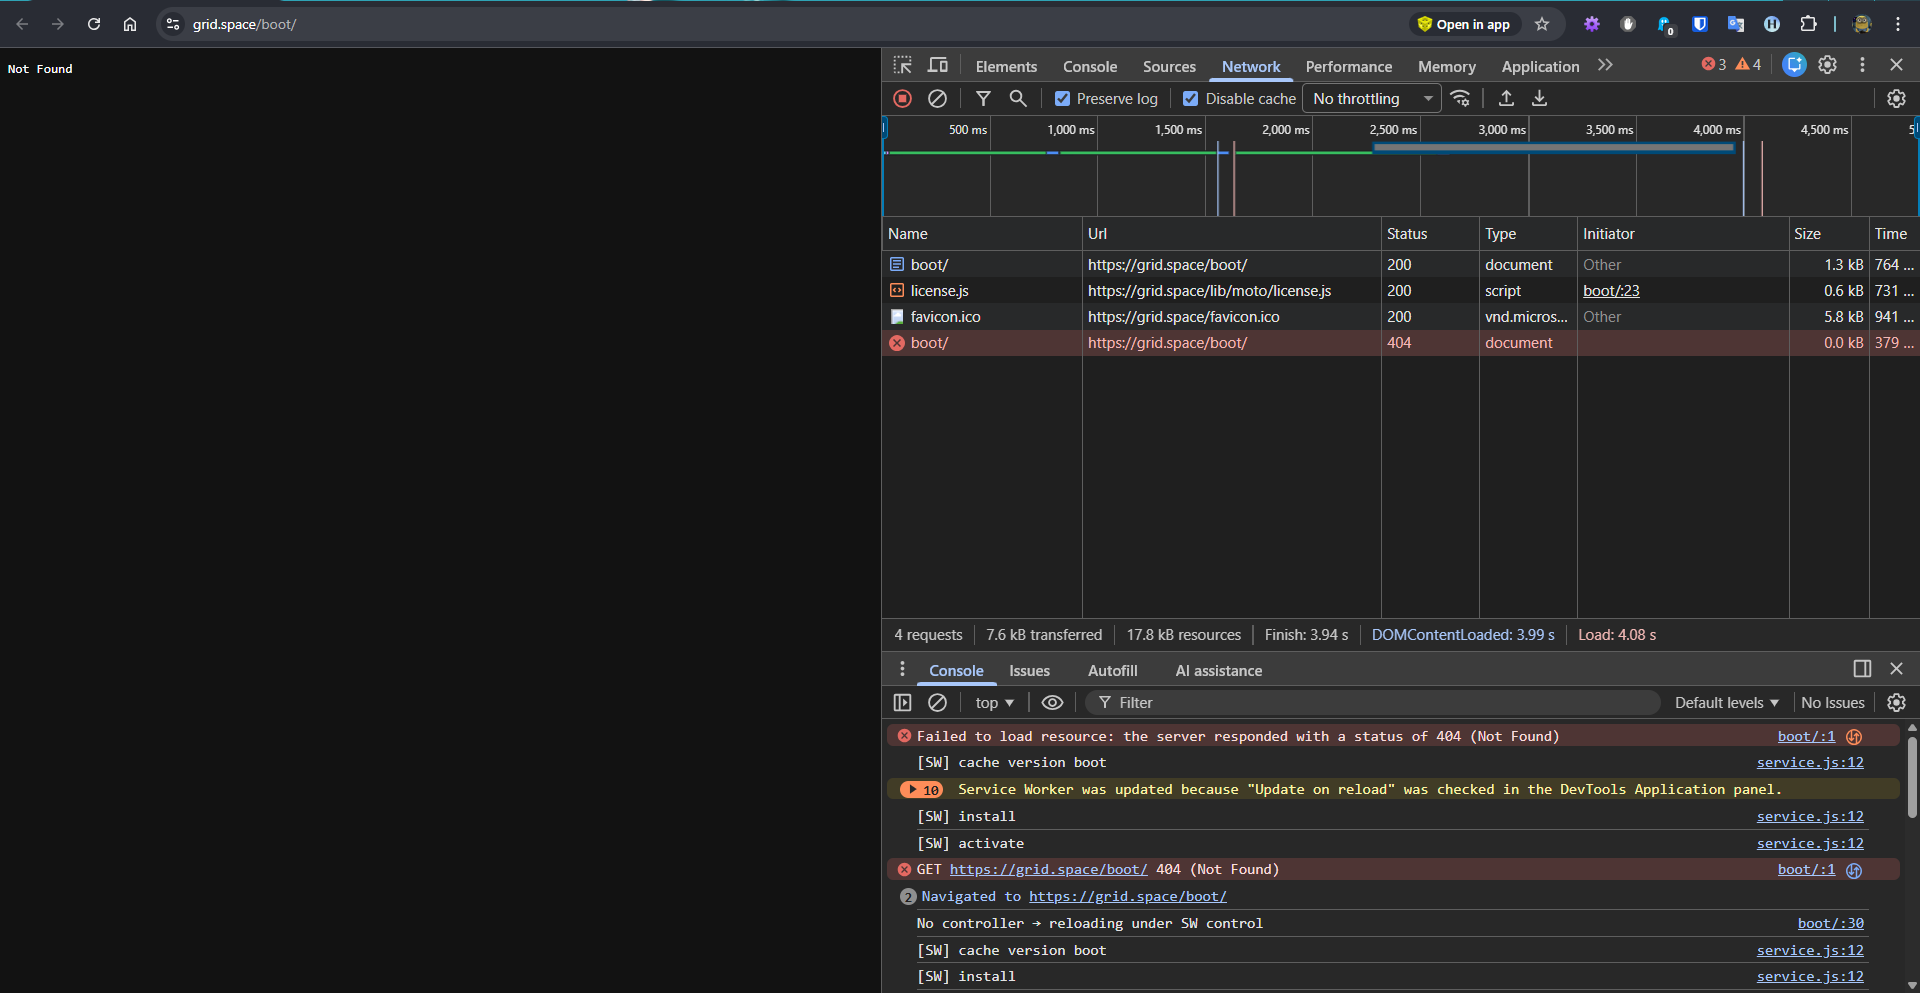Viewport: 1920px width, 993px height.
Task: Toggle the Preserve log checkbox
Action: [1063, 98]
